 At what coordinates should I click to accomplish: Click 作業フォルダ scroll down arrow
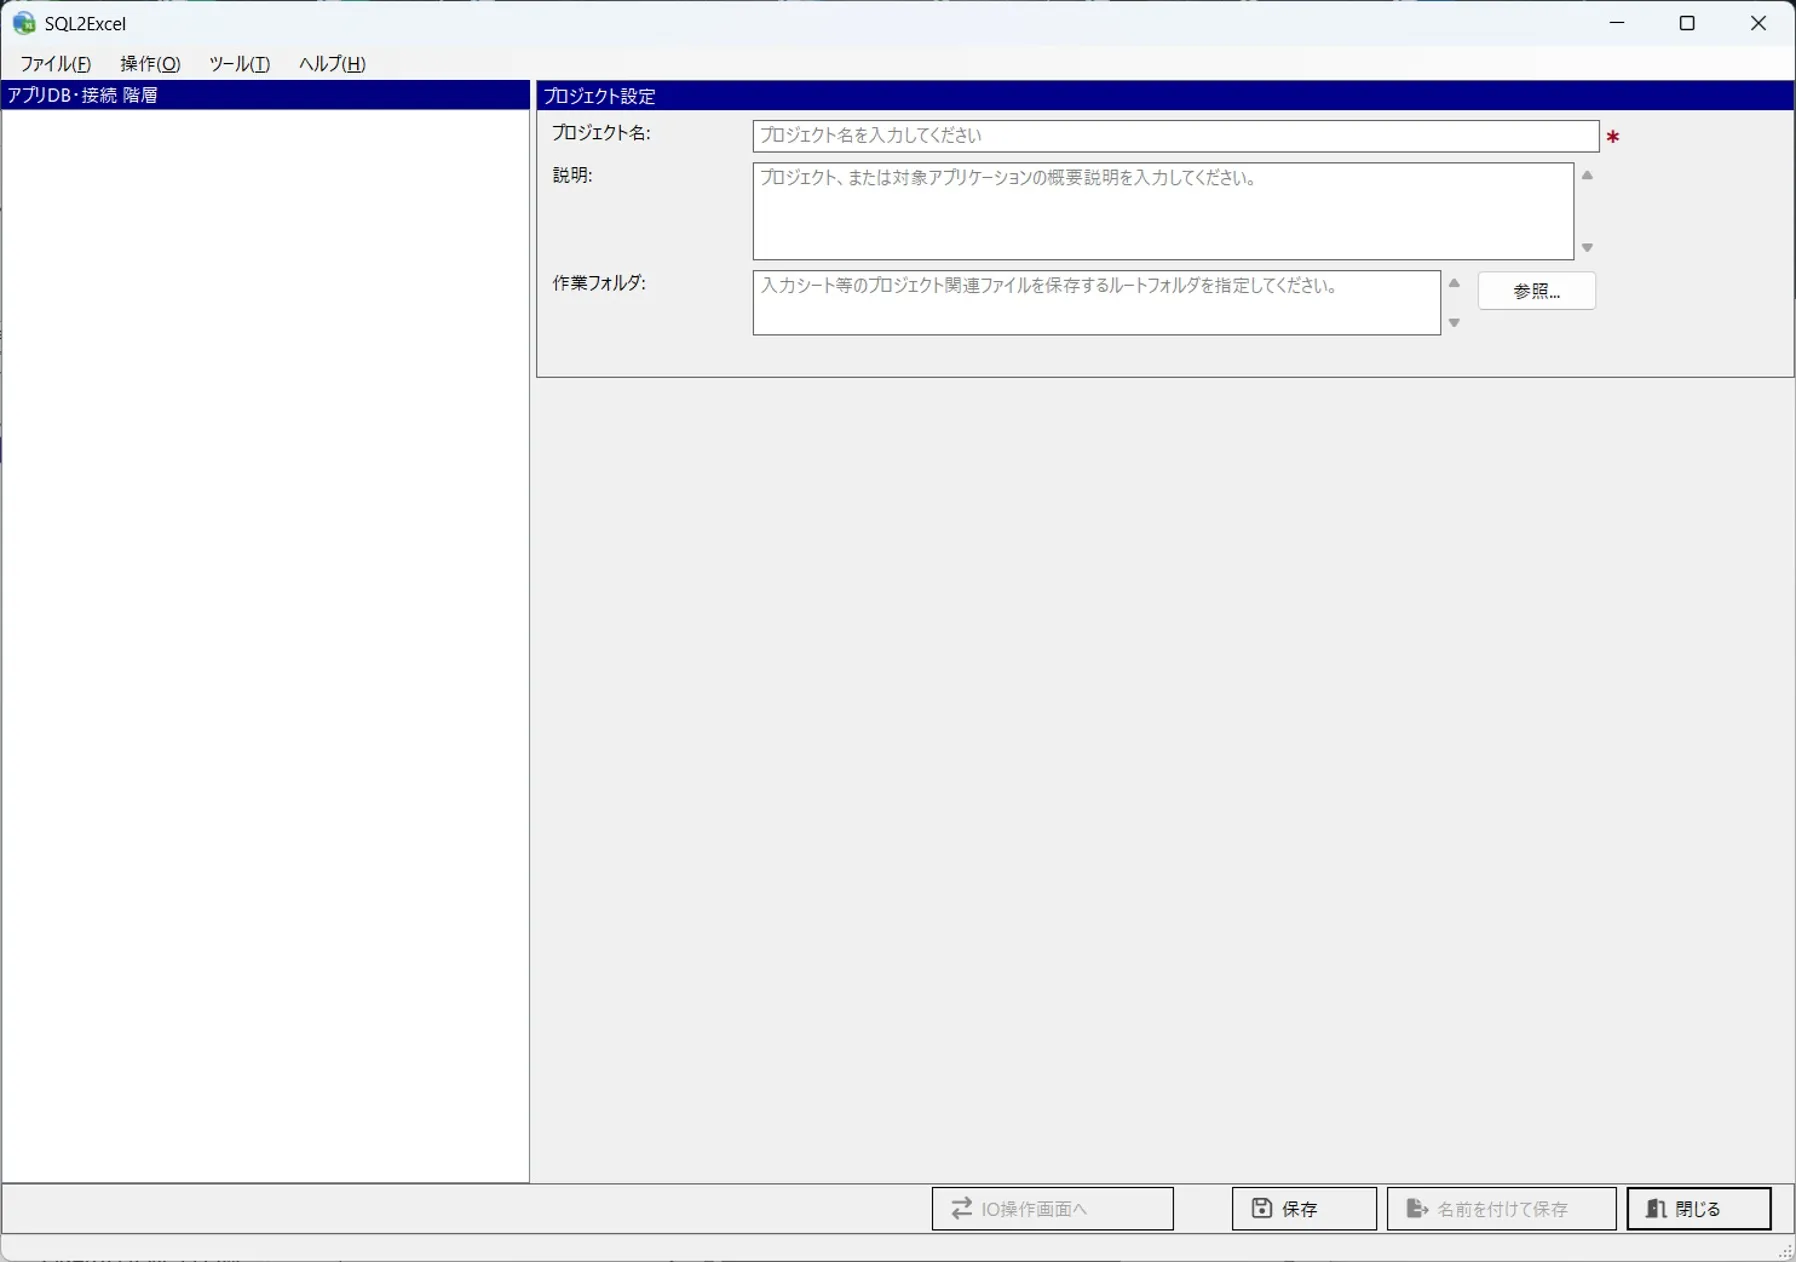(x=1454, y=323)
